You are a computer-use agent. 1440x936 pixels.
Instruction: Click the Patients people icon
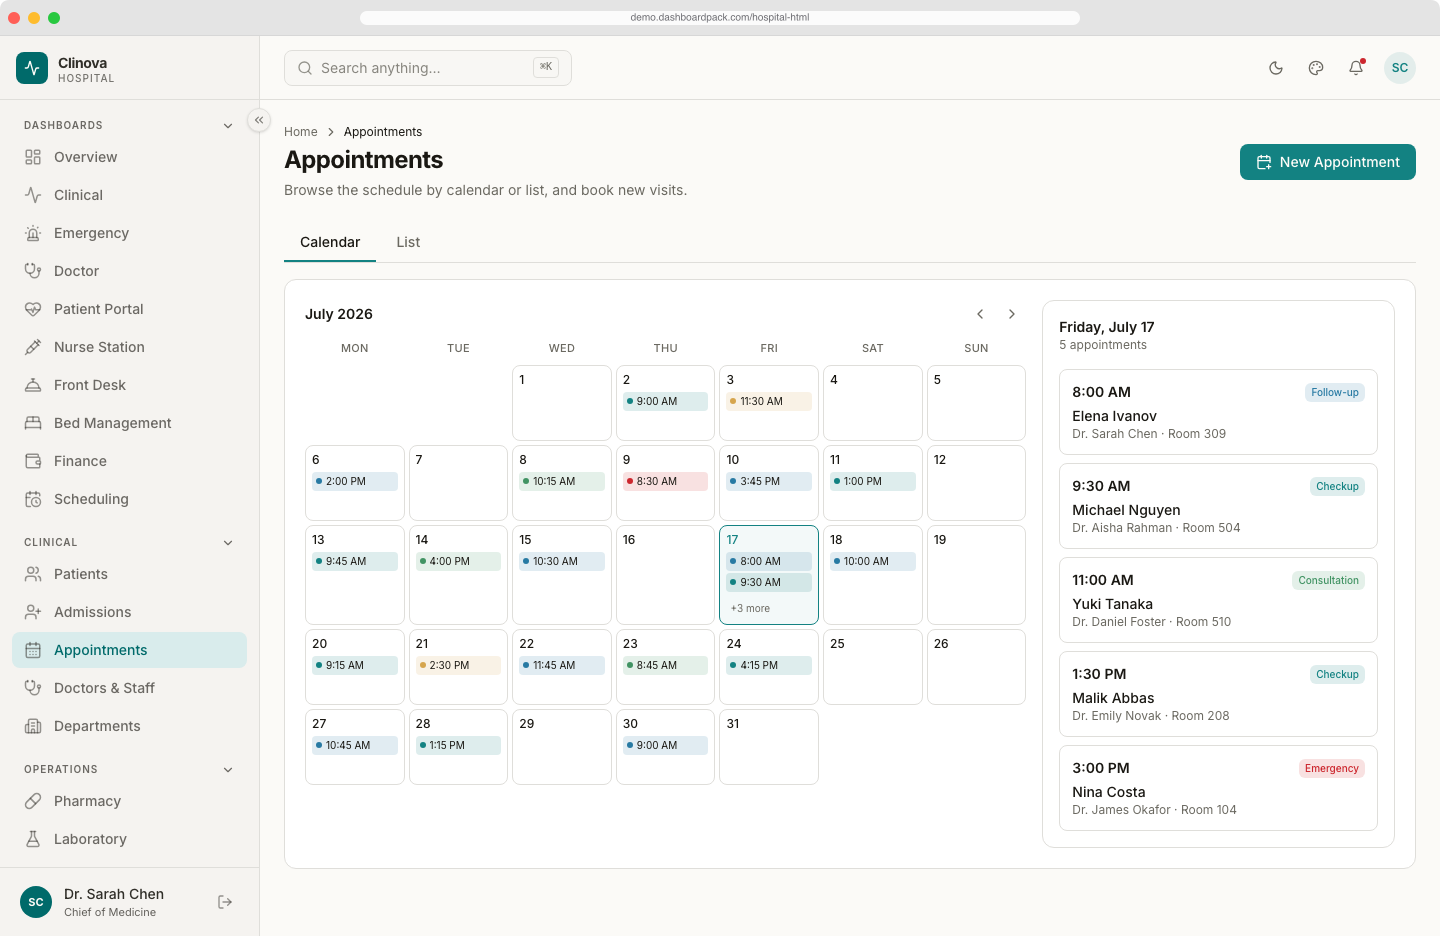tap(33, 574)
